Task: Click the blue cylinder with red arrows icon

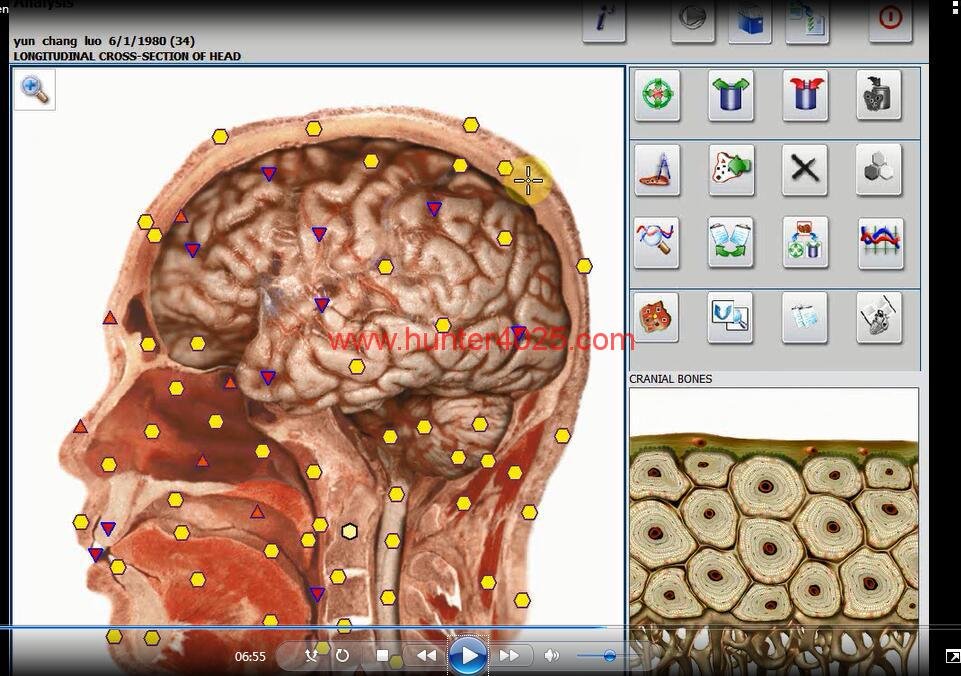Action: pos(805,96)
